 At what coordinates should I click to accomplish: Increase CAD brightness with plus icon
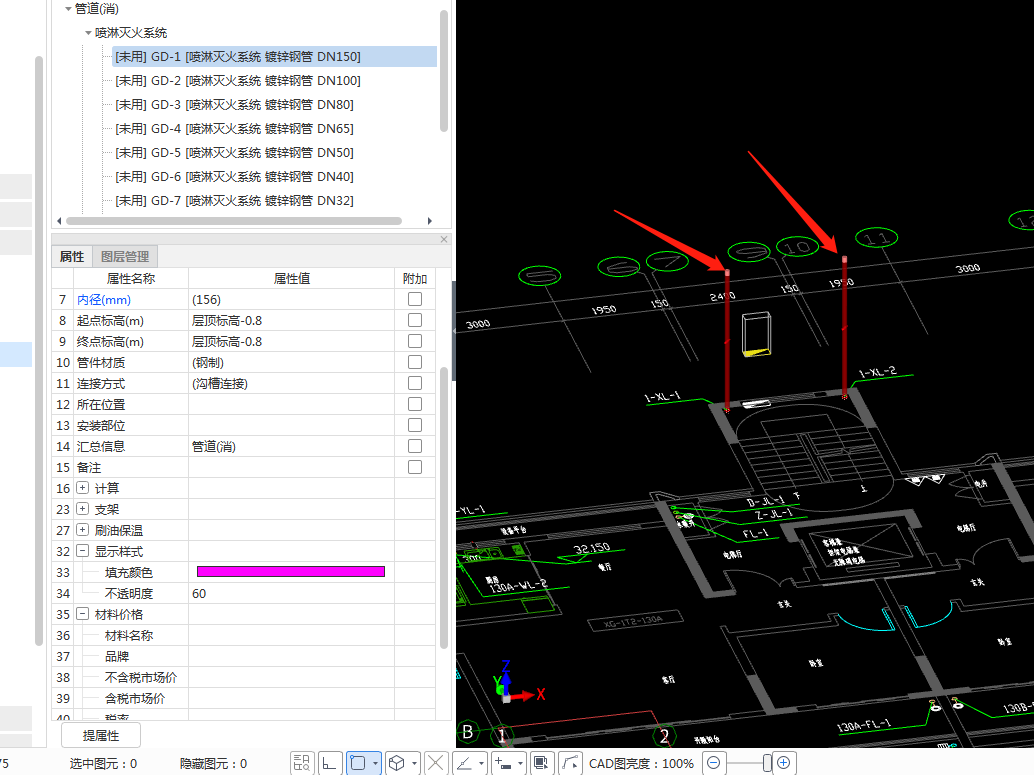tap(783, 763)
